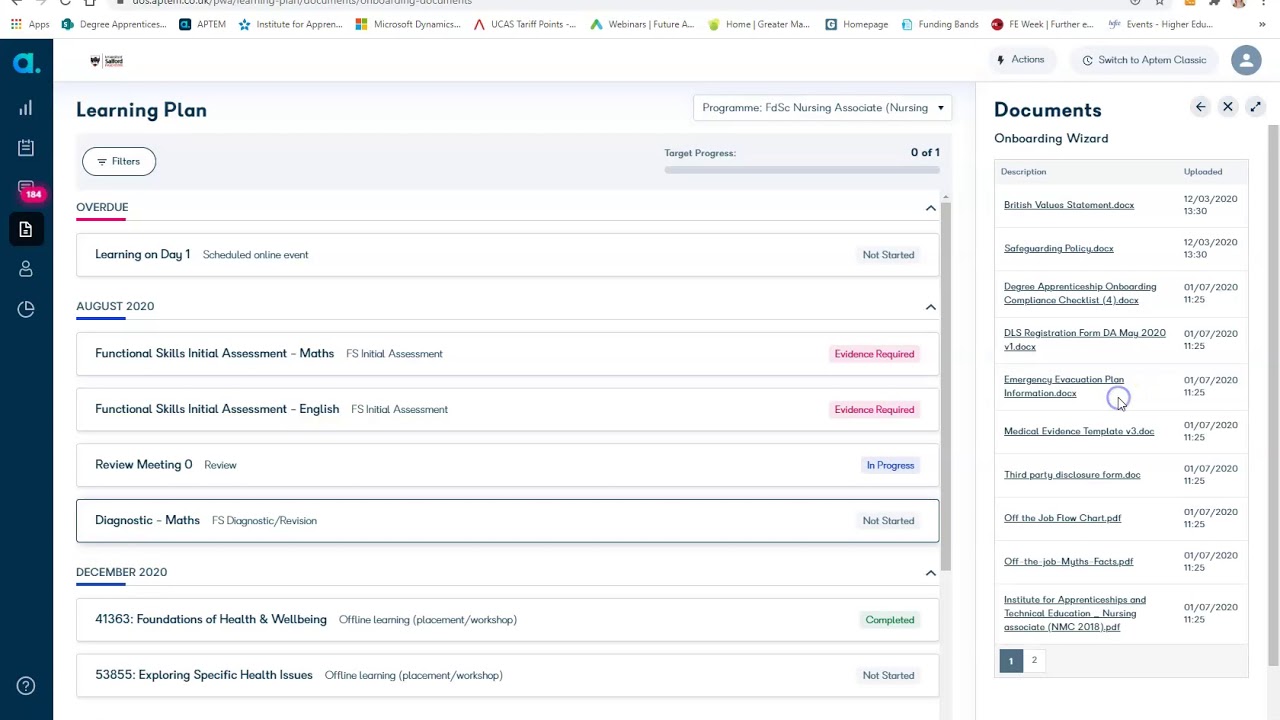This screenshot has height=720, width=1280.
Task: Show more bookmarks chevron
Action: click(x=1262, y=24)
